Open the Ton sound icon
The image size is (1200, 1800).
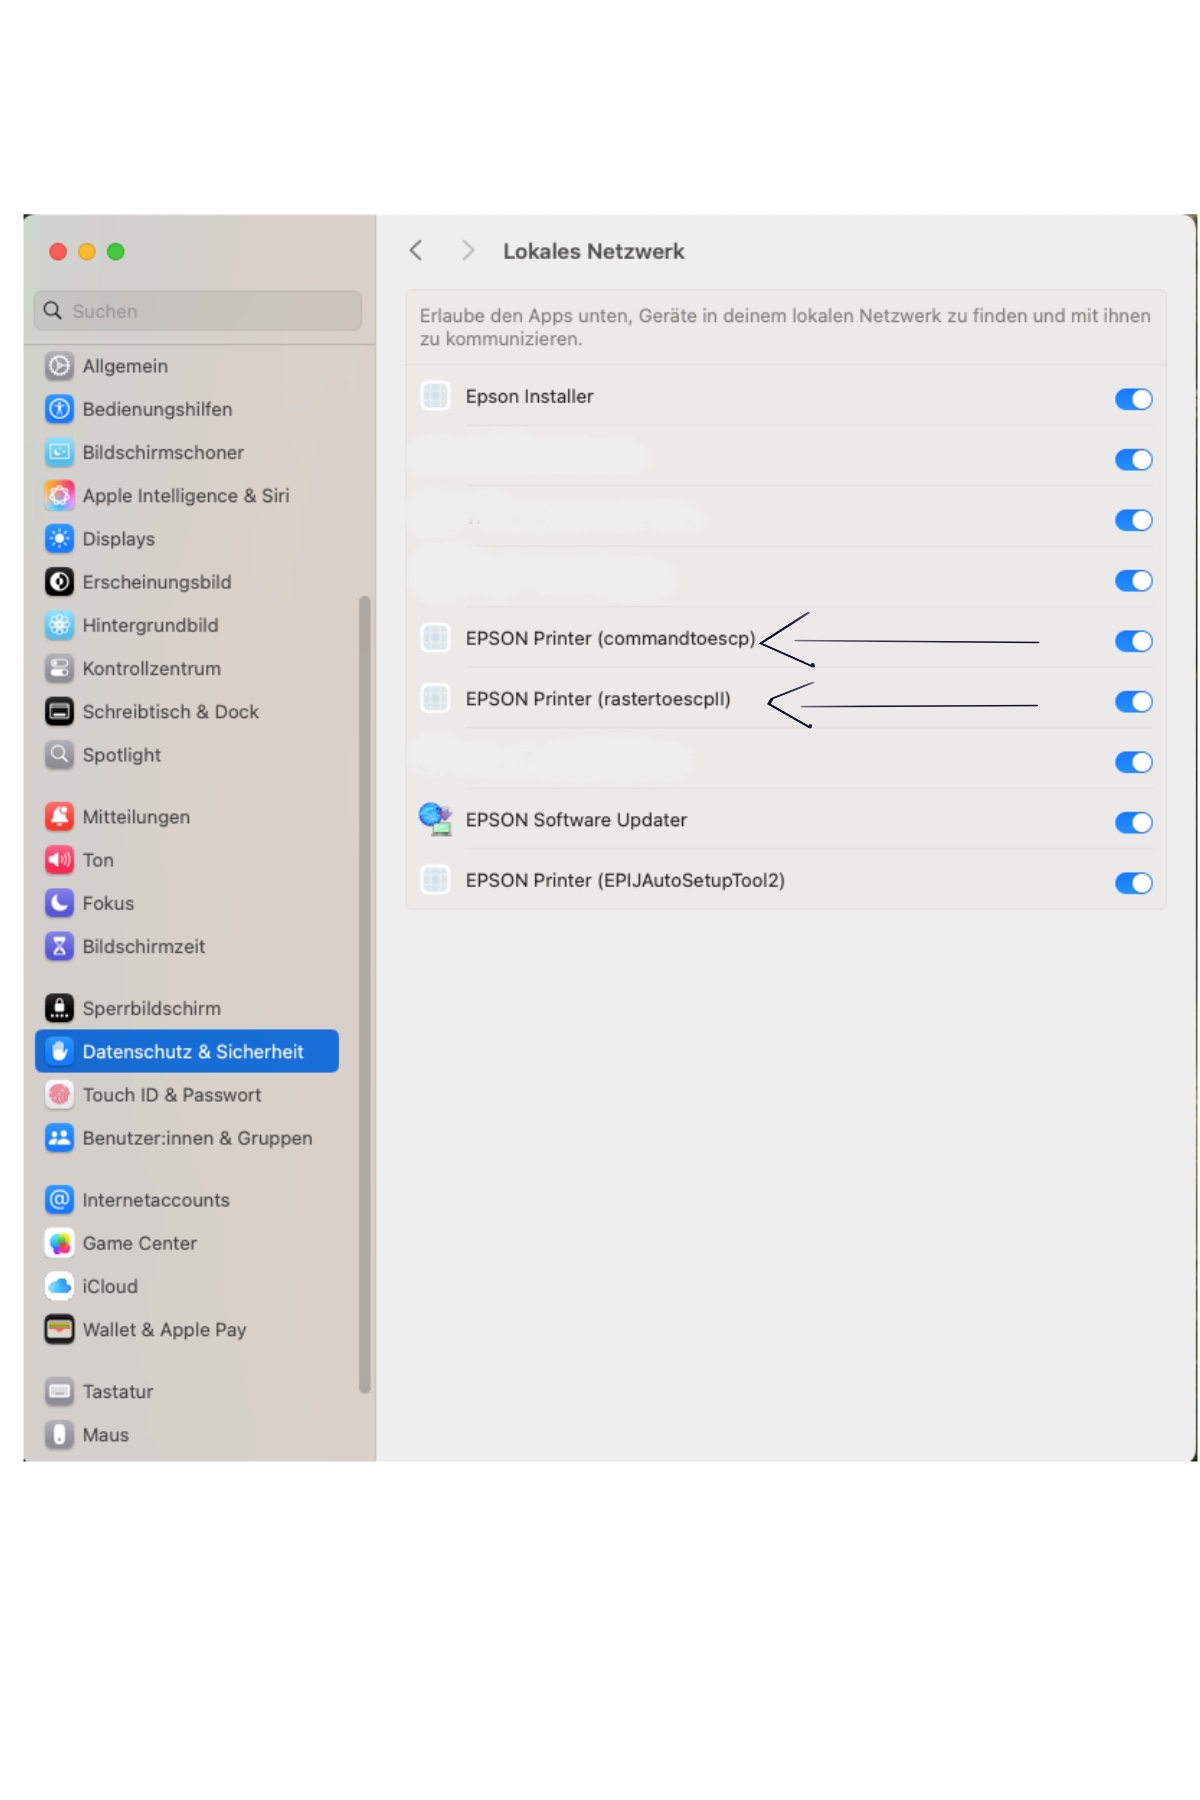pyautogui.click(x=60, y=860)
